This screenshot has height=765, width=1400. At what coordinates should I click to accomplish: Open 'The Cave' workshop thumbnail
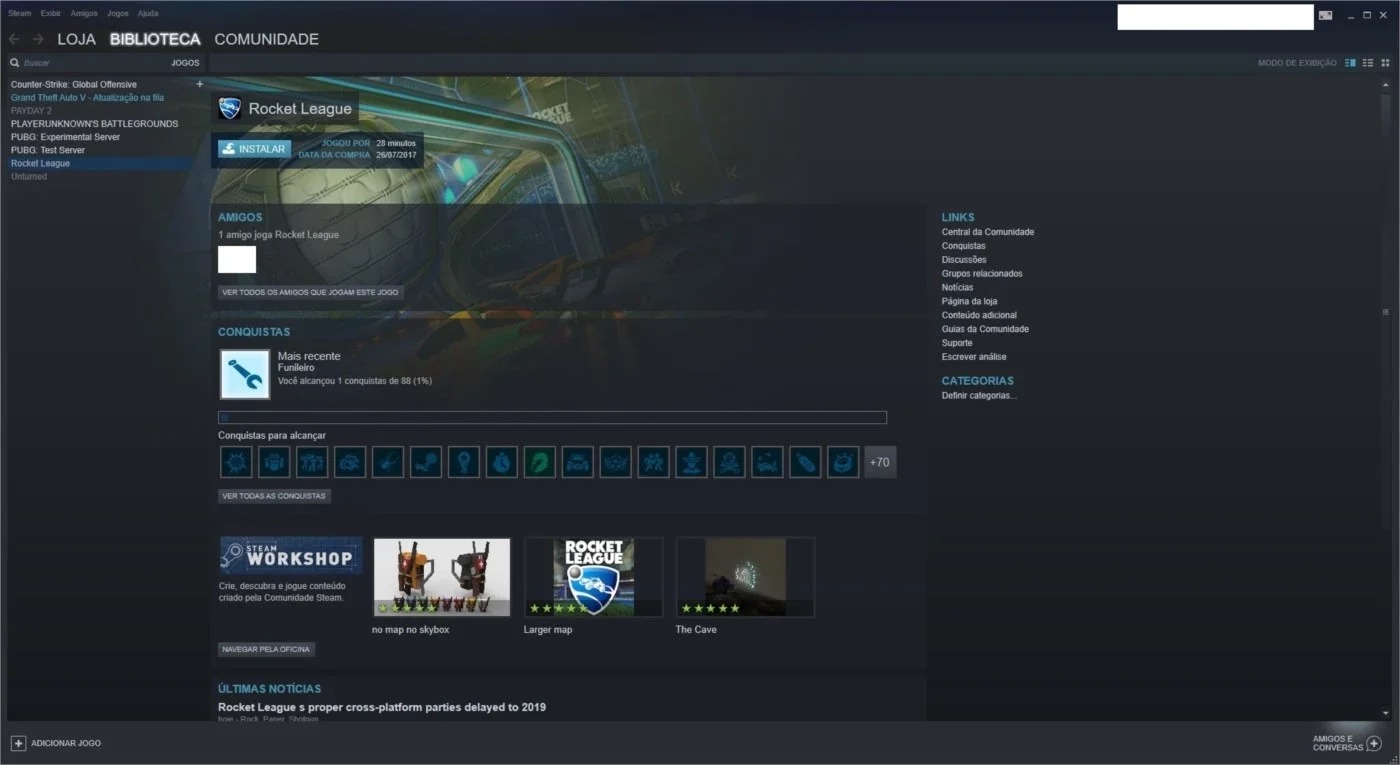coord(745,577)
